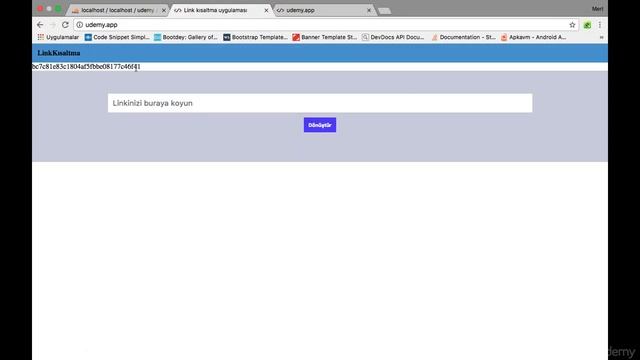
Task: Open a new browser tab
Action: click(384, 11)
